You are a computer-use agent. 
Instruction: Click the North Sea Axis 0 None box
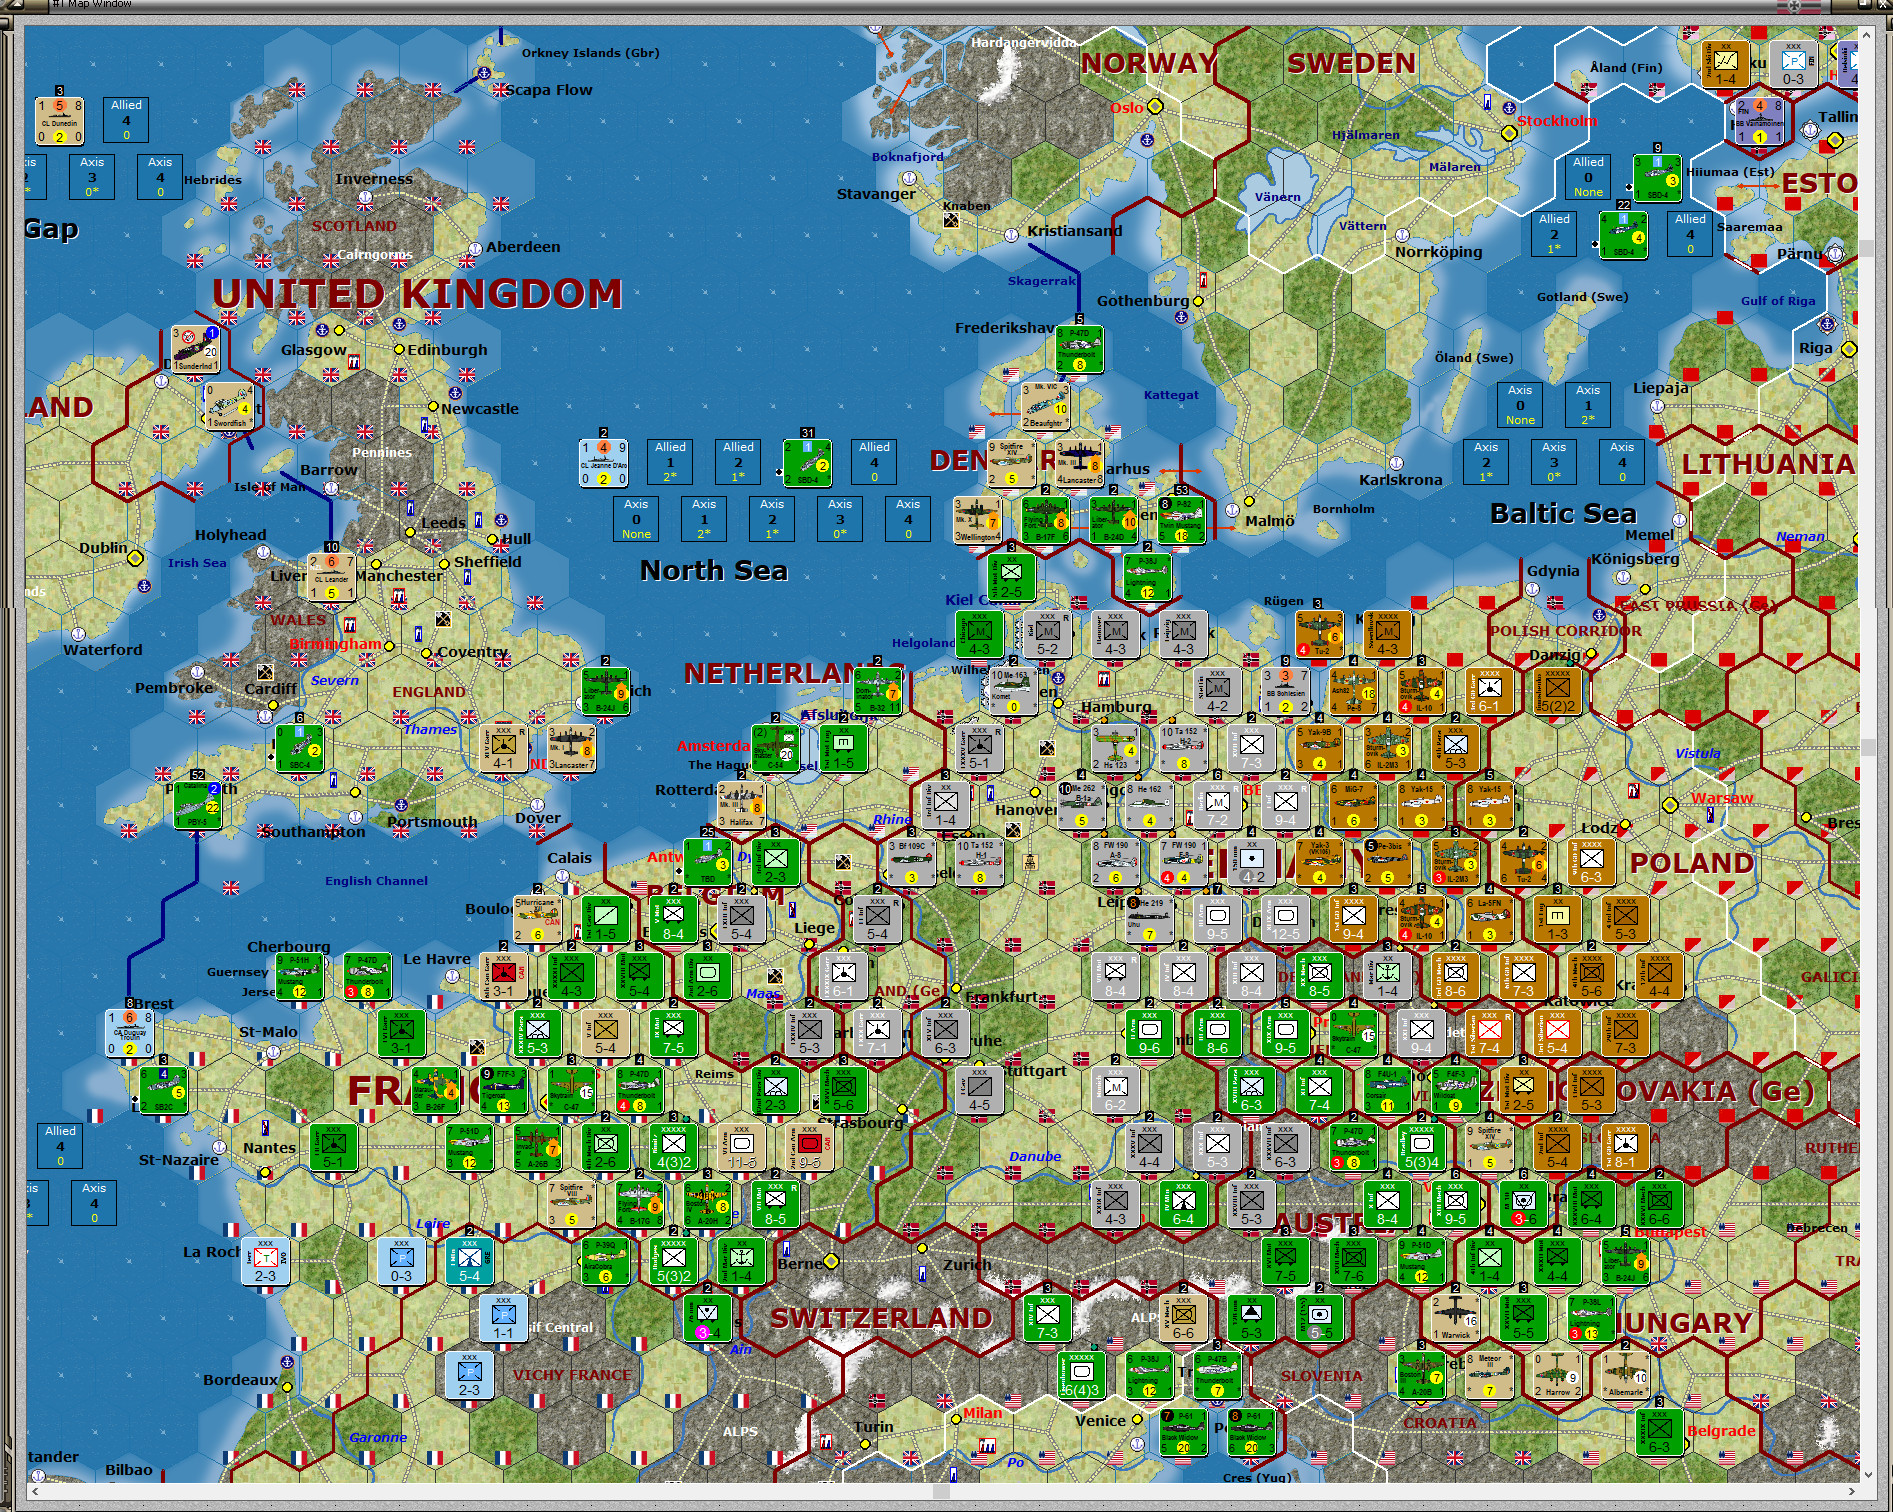click(x=636, y=519)
